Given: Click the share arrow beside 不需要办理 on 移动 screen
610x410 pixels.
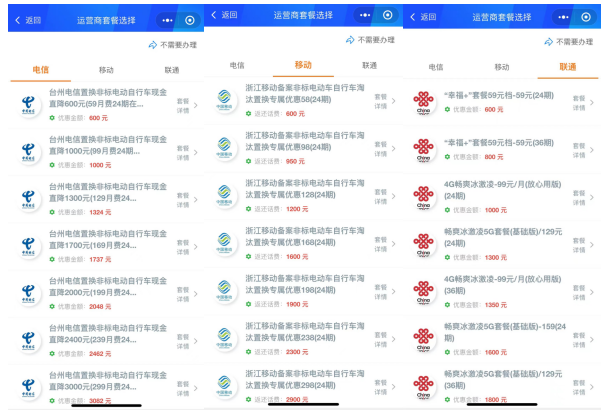Looking at the screenshot, I should [x=350, y=40].
